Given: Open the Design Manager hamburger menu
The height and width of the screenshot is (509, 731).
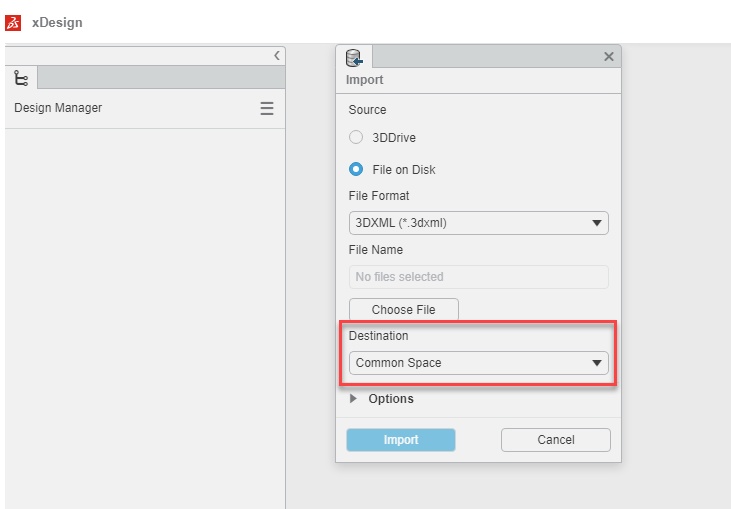Looking at the screenshot, I should pos(267,108).
